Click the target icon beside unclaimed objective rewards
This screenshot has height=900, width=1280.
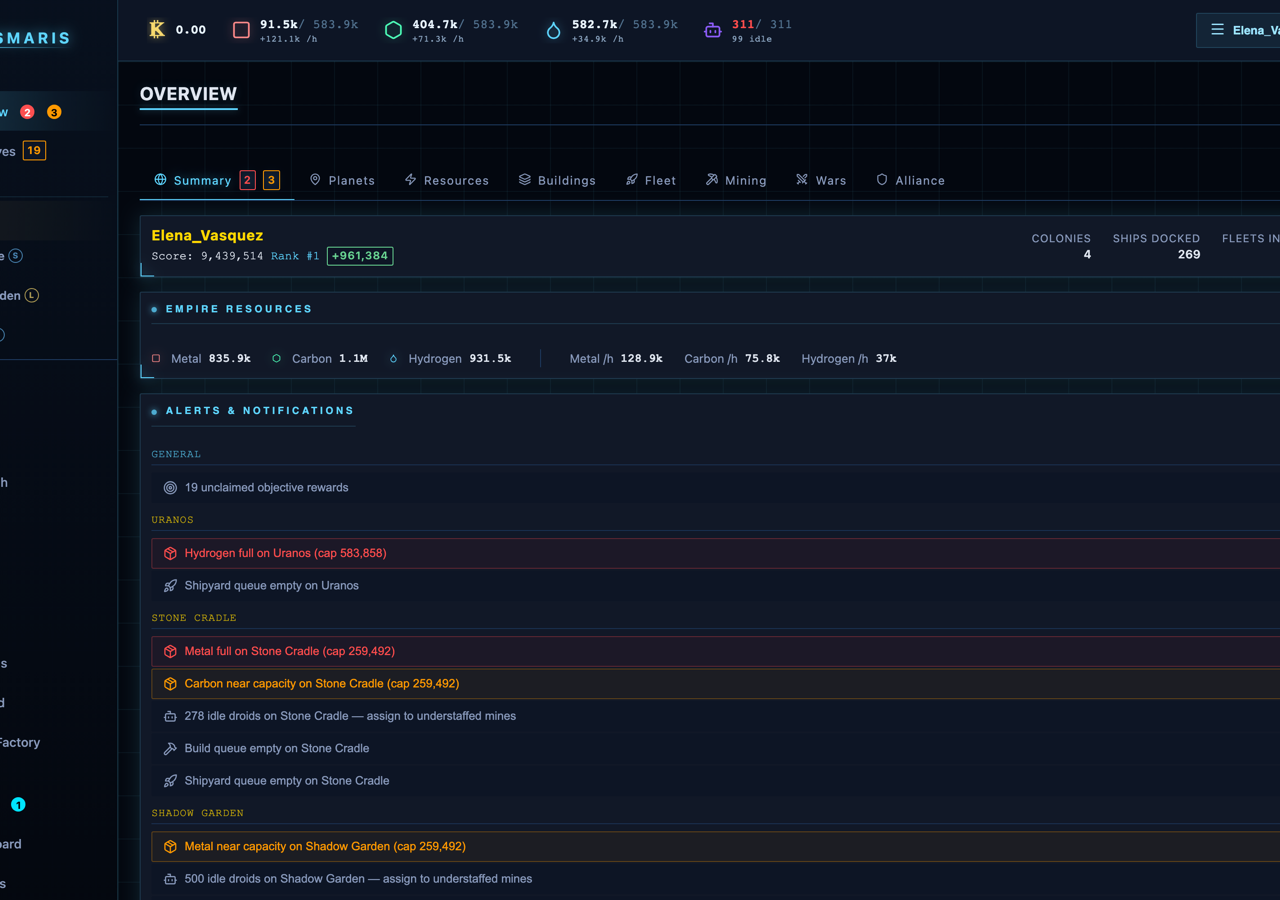[x=170, y=488]
